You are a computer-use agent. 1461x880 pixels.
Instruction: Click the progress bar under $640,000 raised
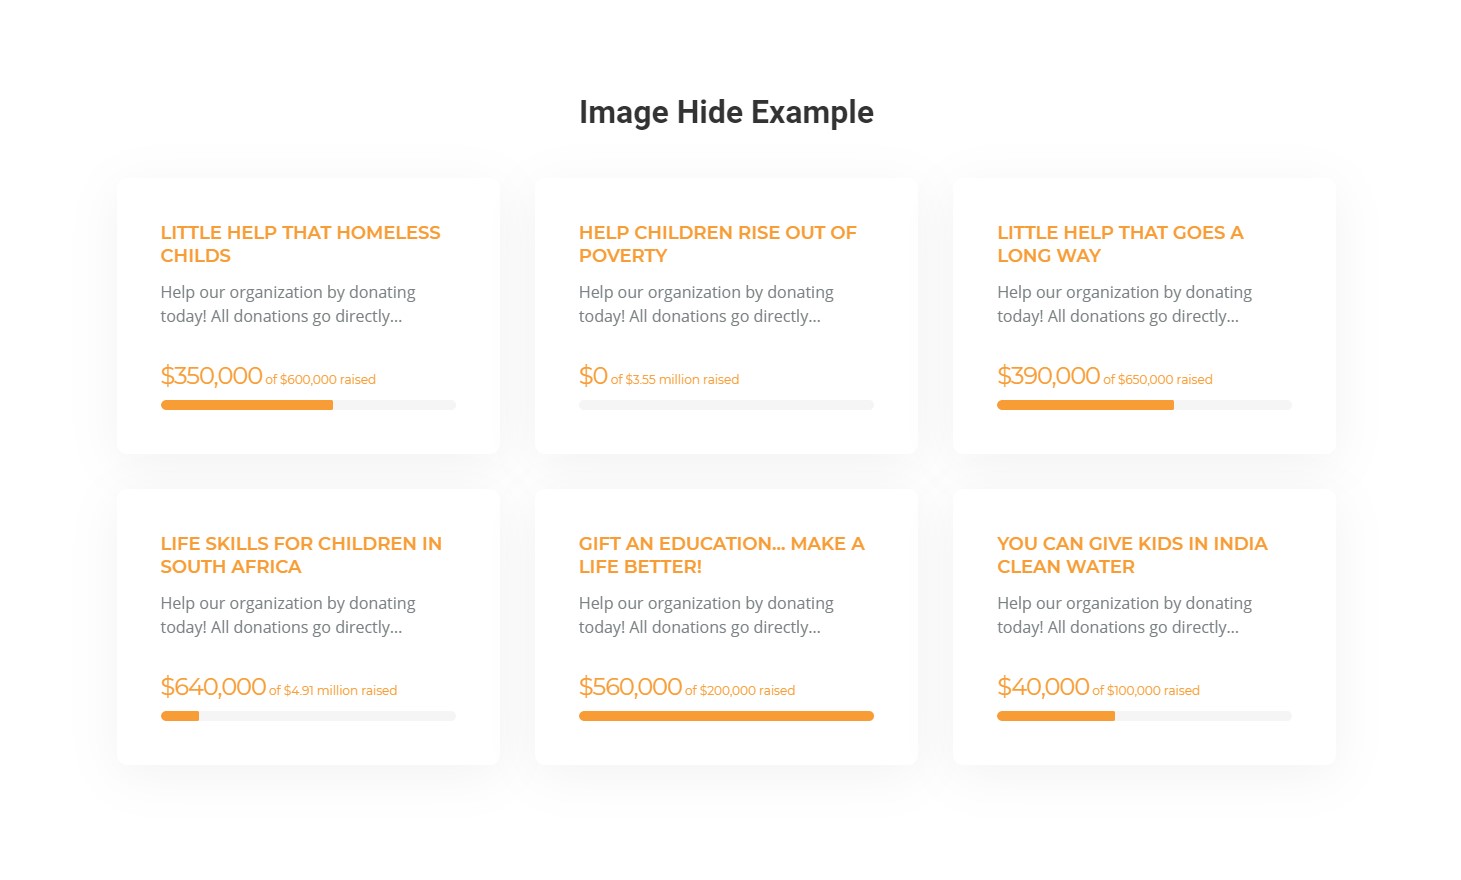click(x=308, y=716)
